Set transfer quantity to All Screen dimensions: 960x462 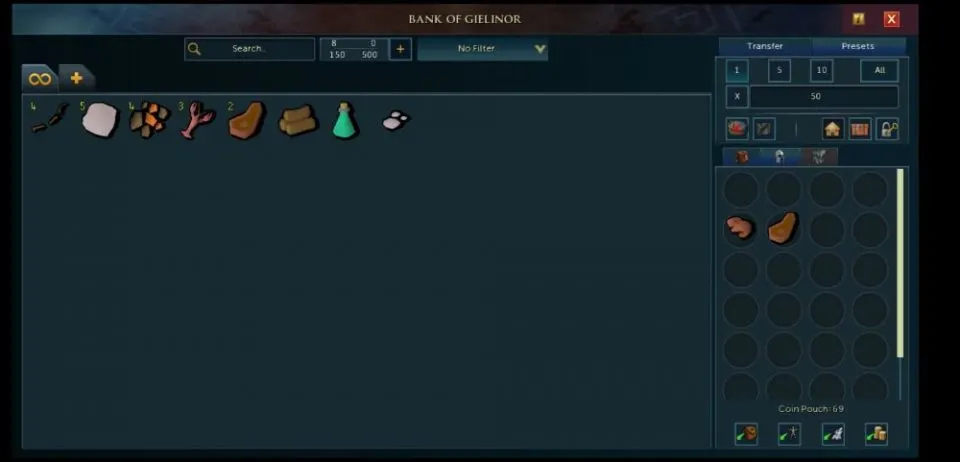pos(879,70)
